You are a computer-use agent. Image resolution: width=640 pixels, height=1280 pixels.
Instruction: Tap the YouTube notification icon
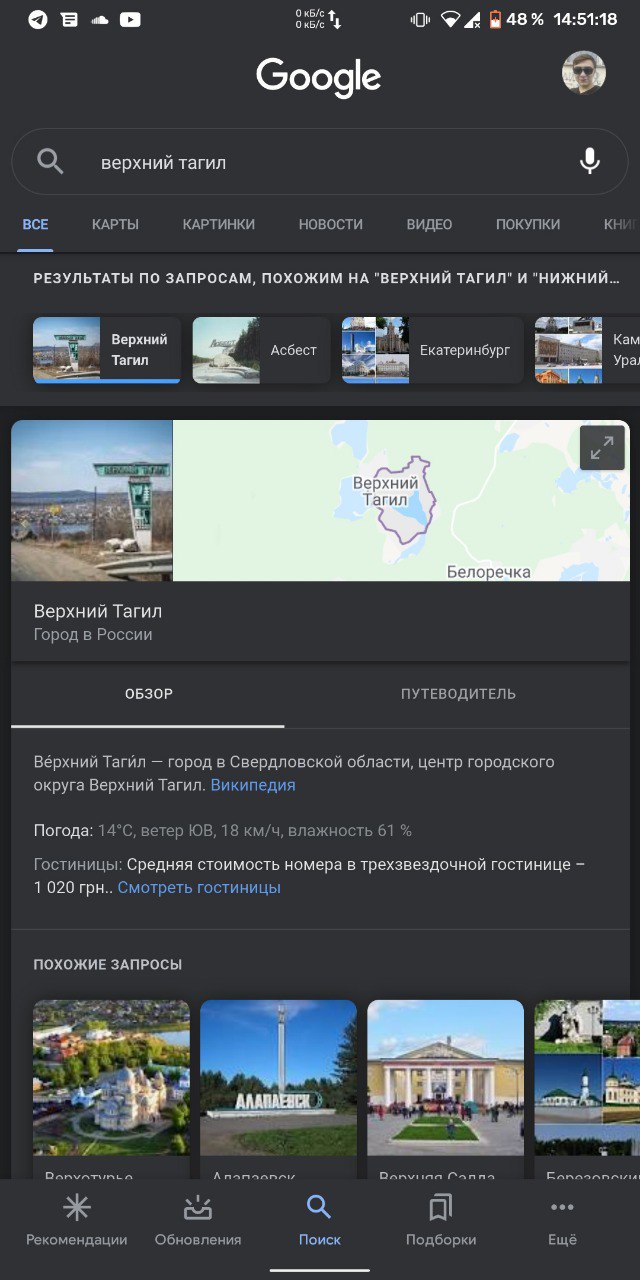tap(130, 19)
